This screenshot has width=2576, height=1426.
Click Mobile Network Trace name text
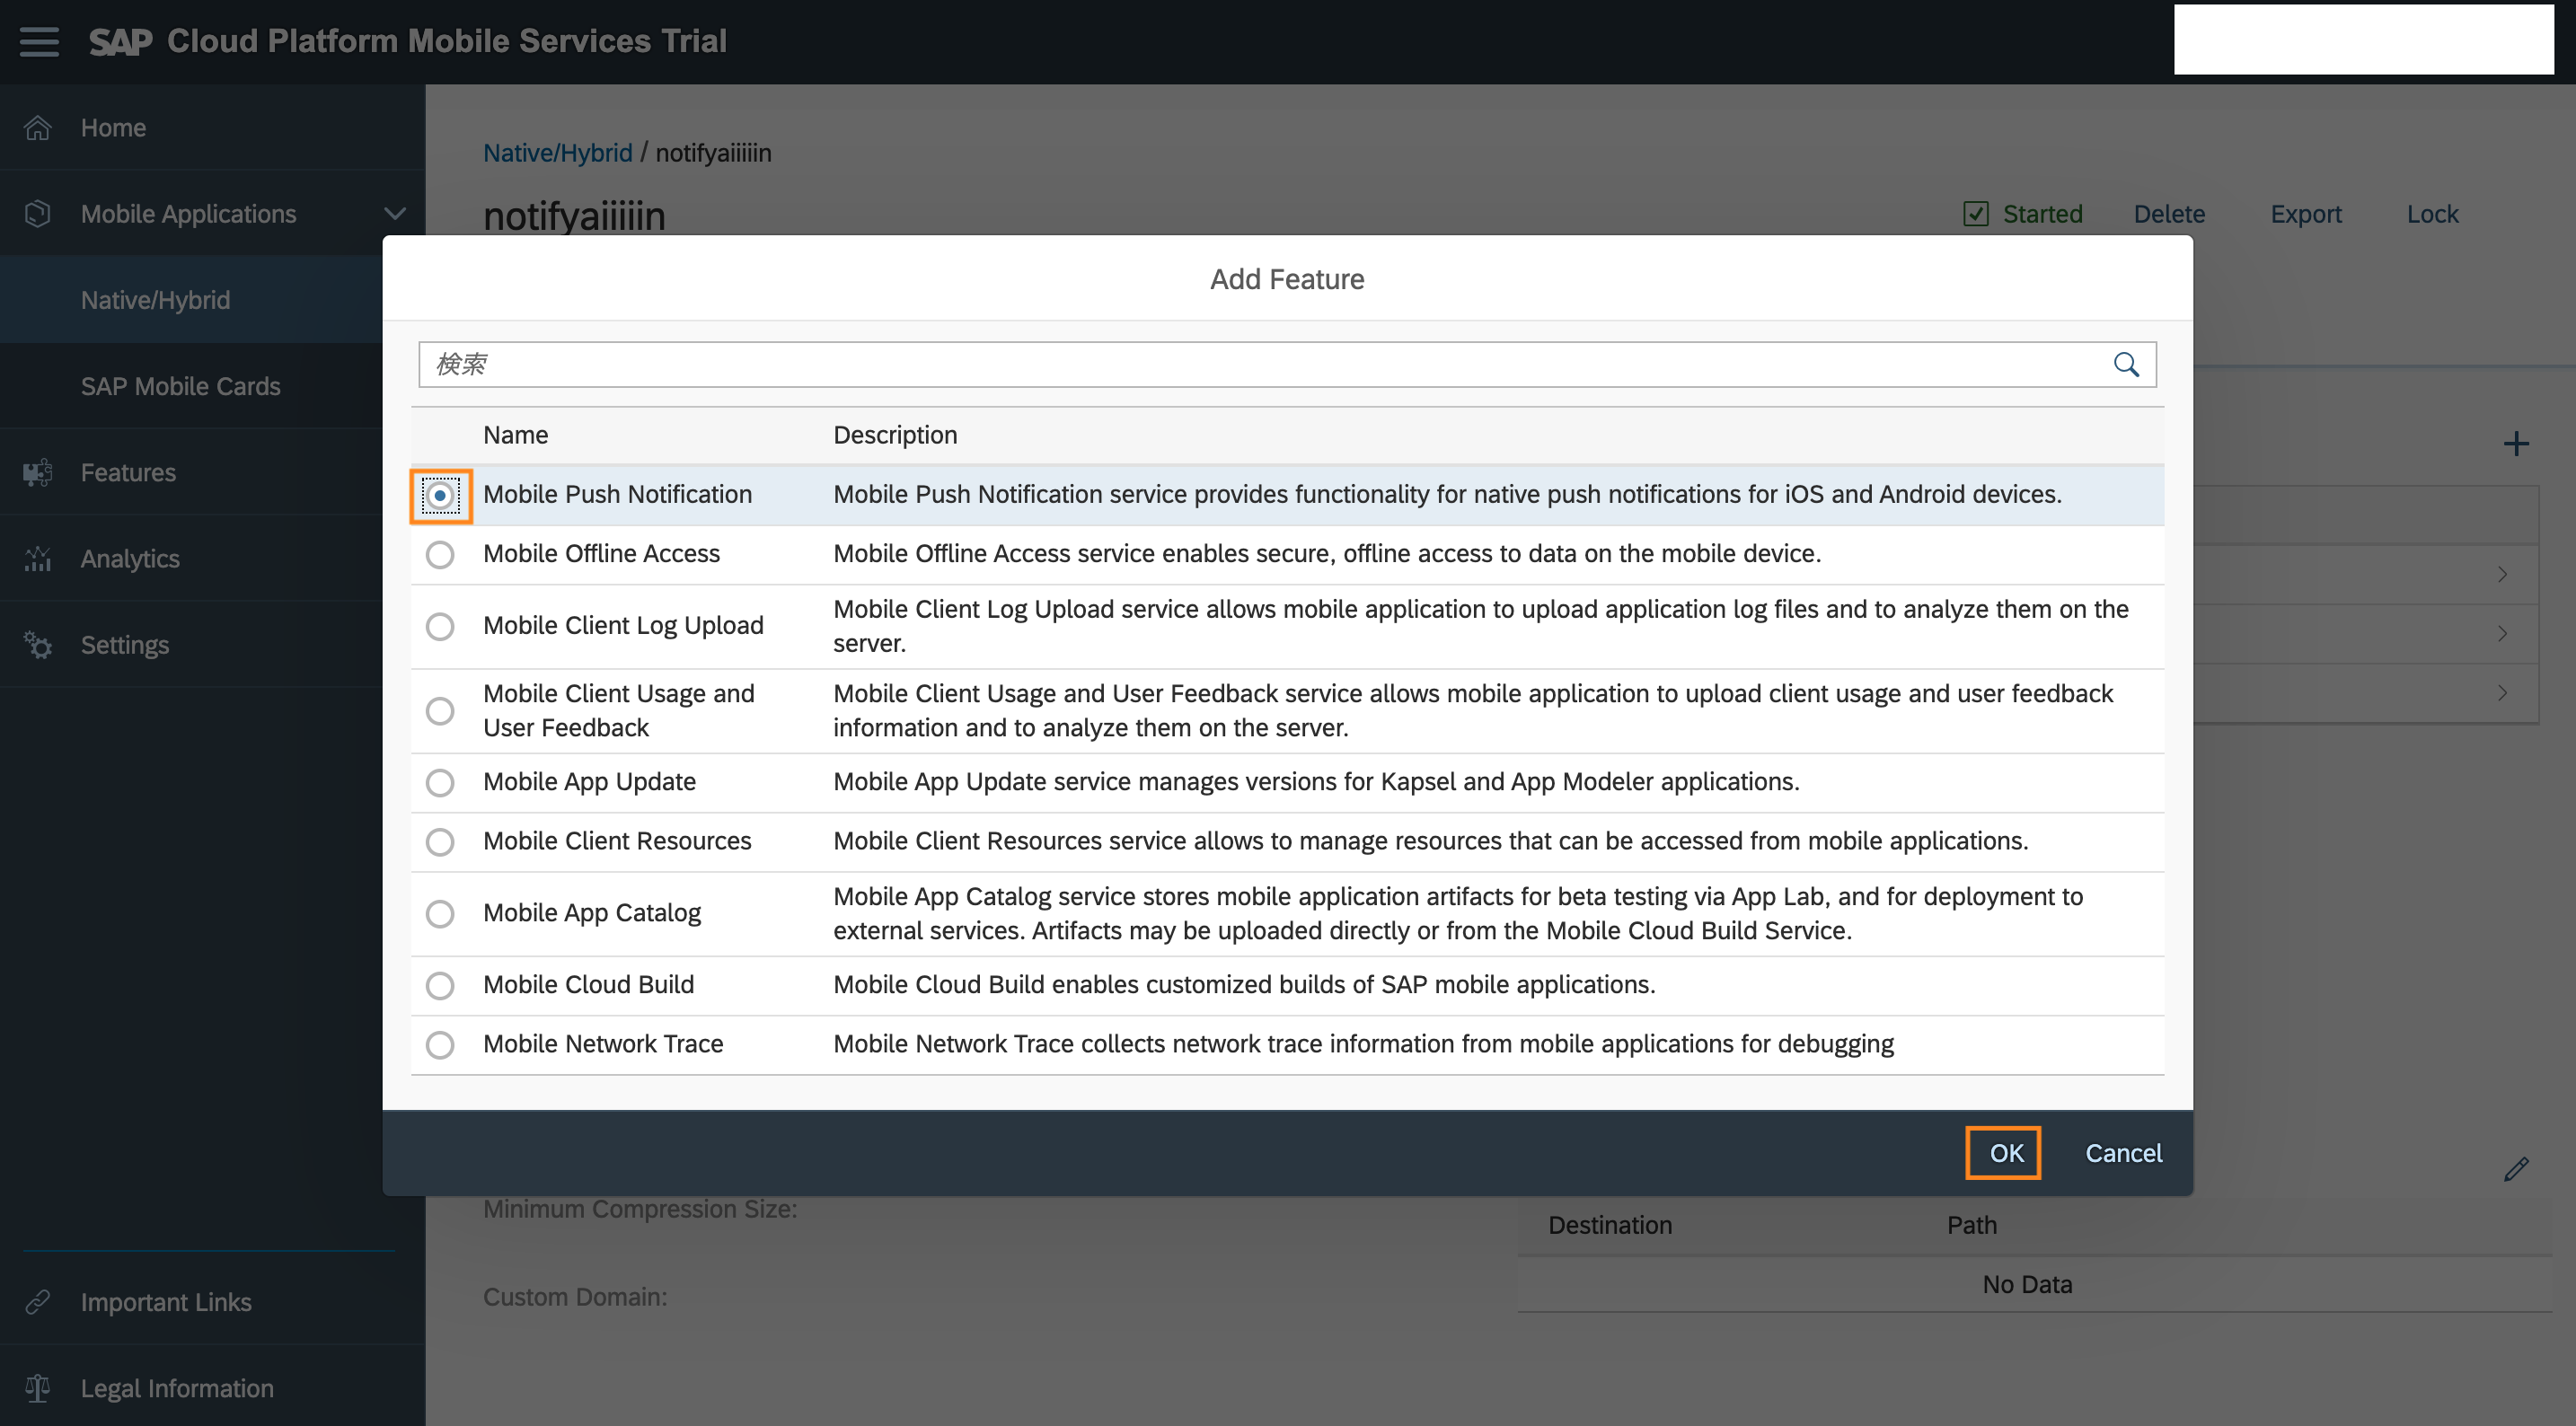pyautogui.click(x=603, y=1044)
